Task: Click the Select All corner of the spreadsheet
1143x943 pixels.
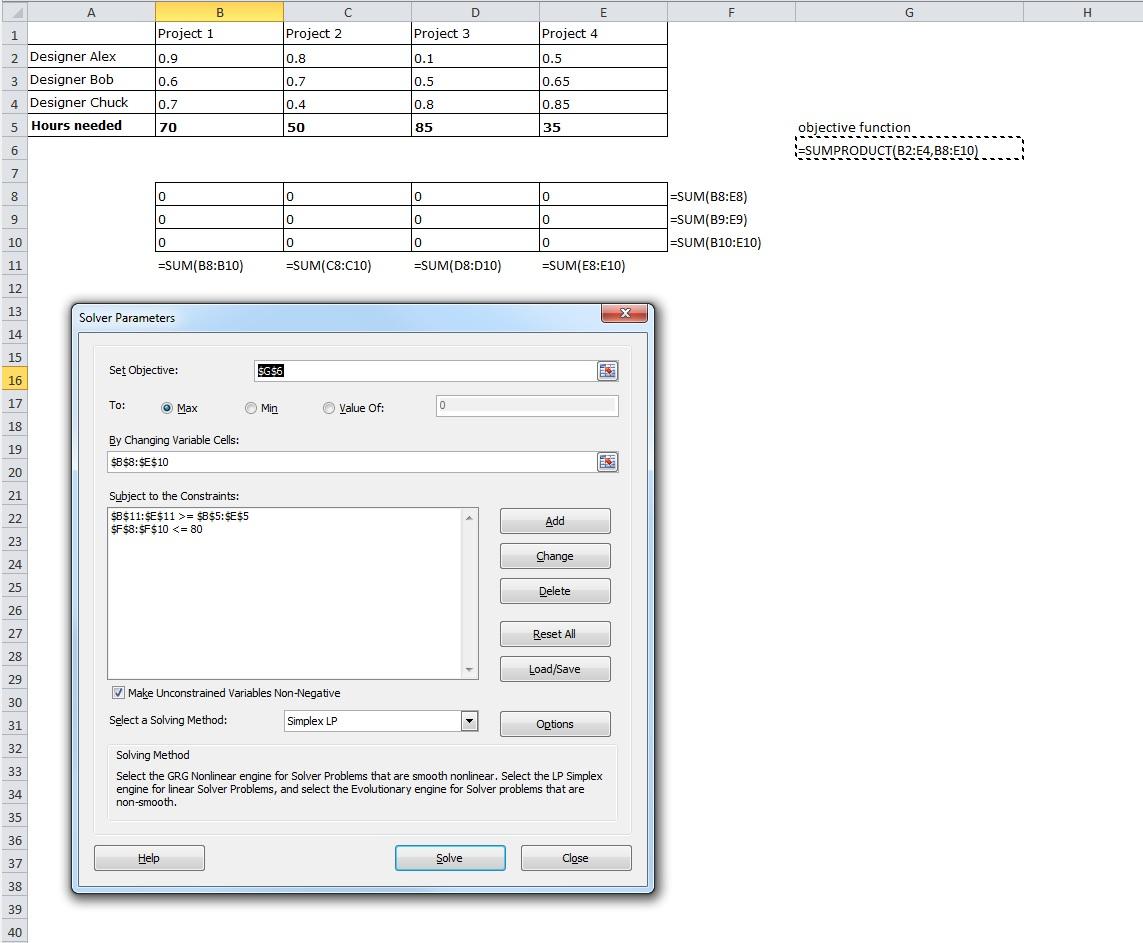Action: point(14,11)
